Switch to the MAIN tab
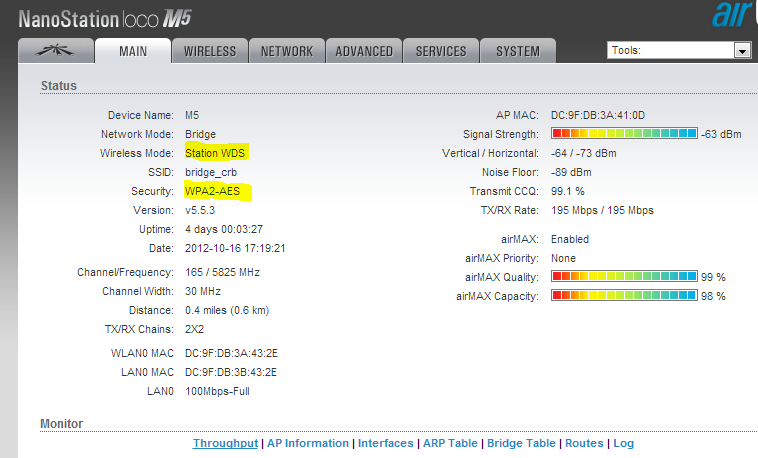758x458 pixels. (x=133, y=51)
